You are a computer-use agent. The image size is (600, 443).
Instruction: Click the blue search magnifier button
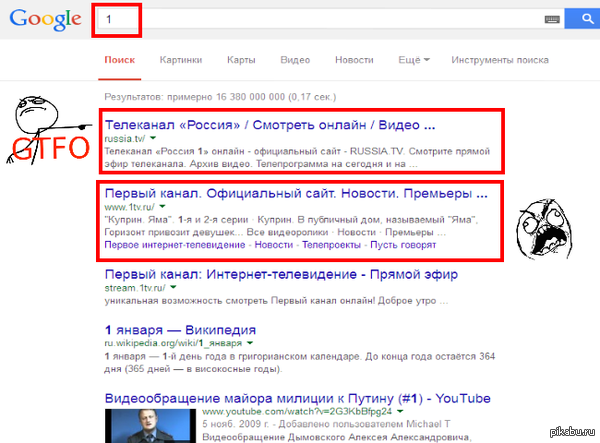[583, 18]
